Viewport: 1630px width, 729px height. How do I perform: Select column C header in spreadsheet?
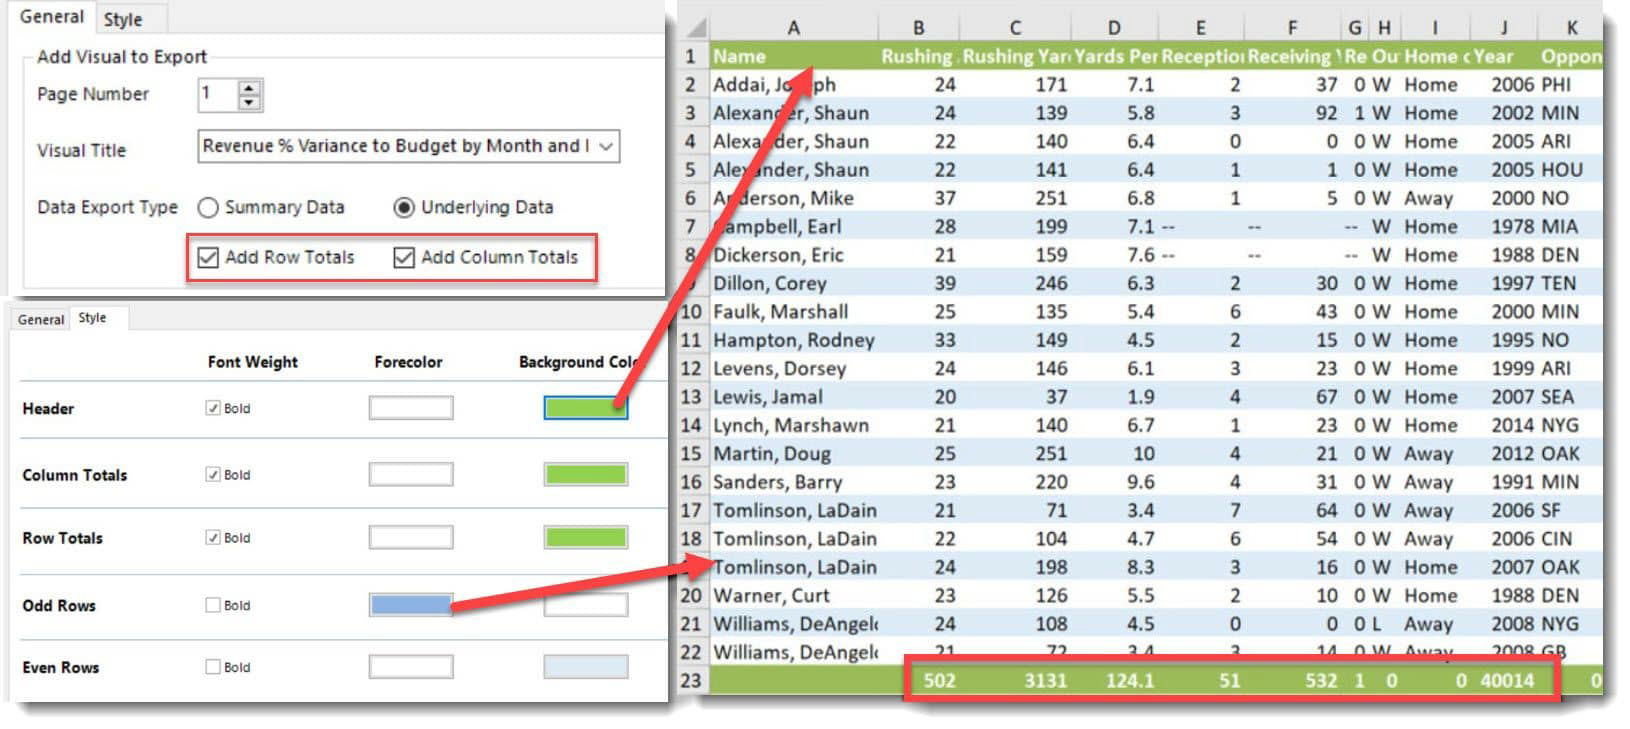(x=1015, y=28)
